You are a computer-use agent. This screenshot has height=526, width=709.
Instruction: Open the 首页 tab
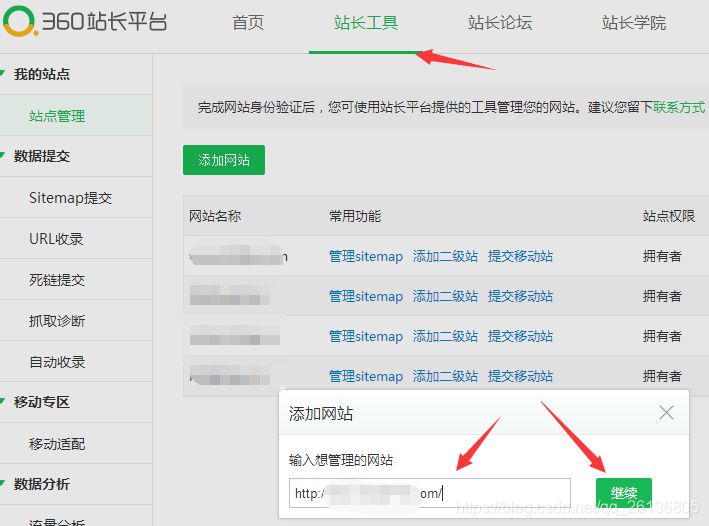coord(248,23)
